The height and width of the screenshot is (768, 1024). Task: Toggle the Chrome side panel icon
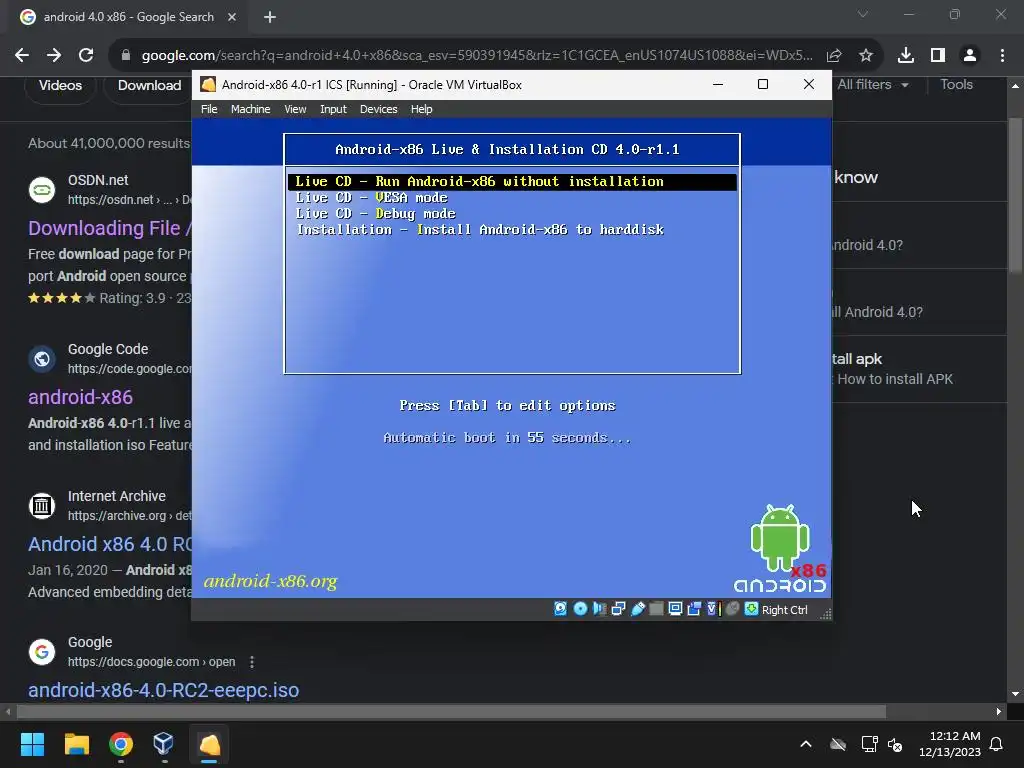point(938,56)
